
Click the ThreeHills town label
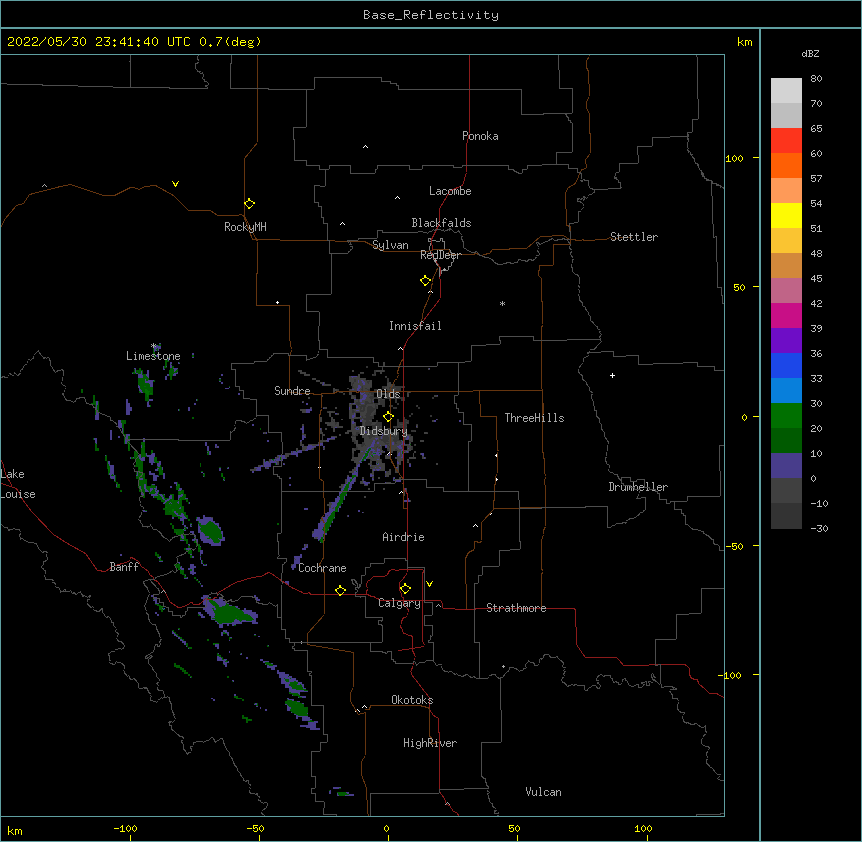point(534,418)
